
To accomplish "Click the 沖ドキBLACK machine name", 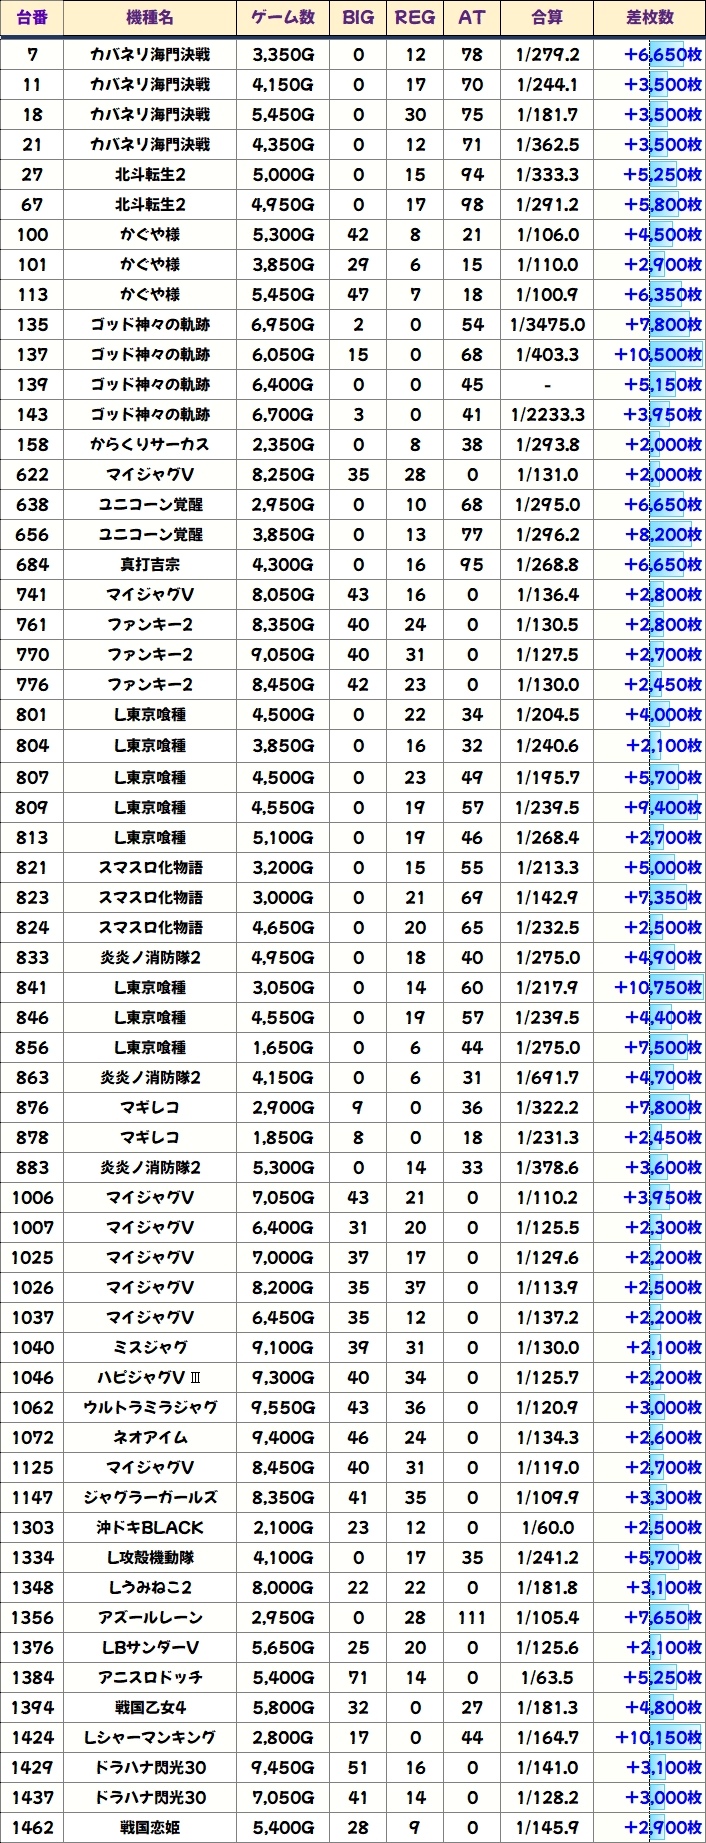I will click(x=150, y=1528).
